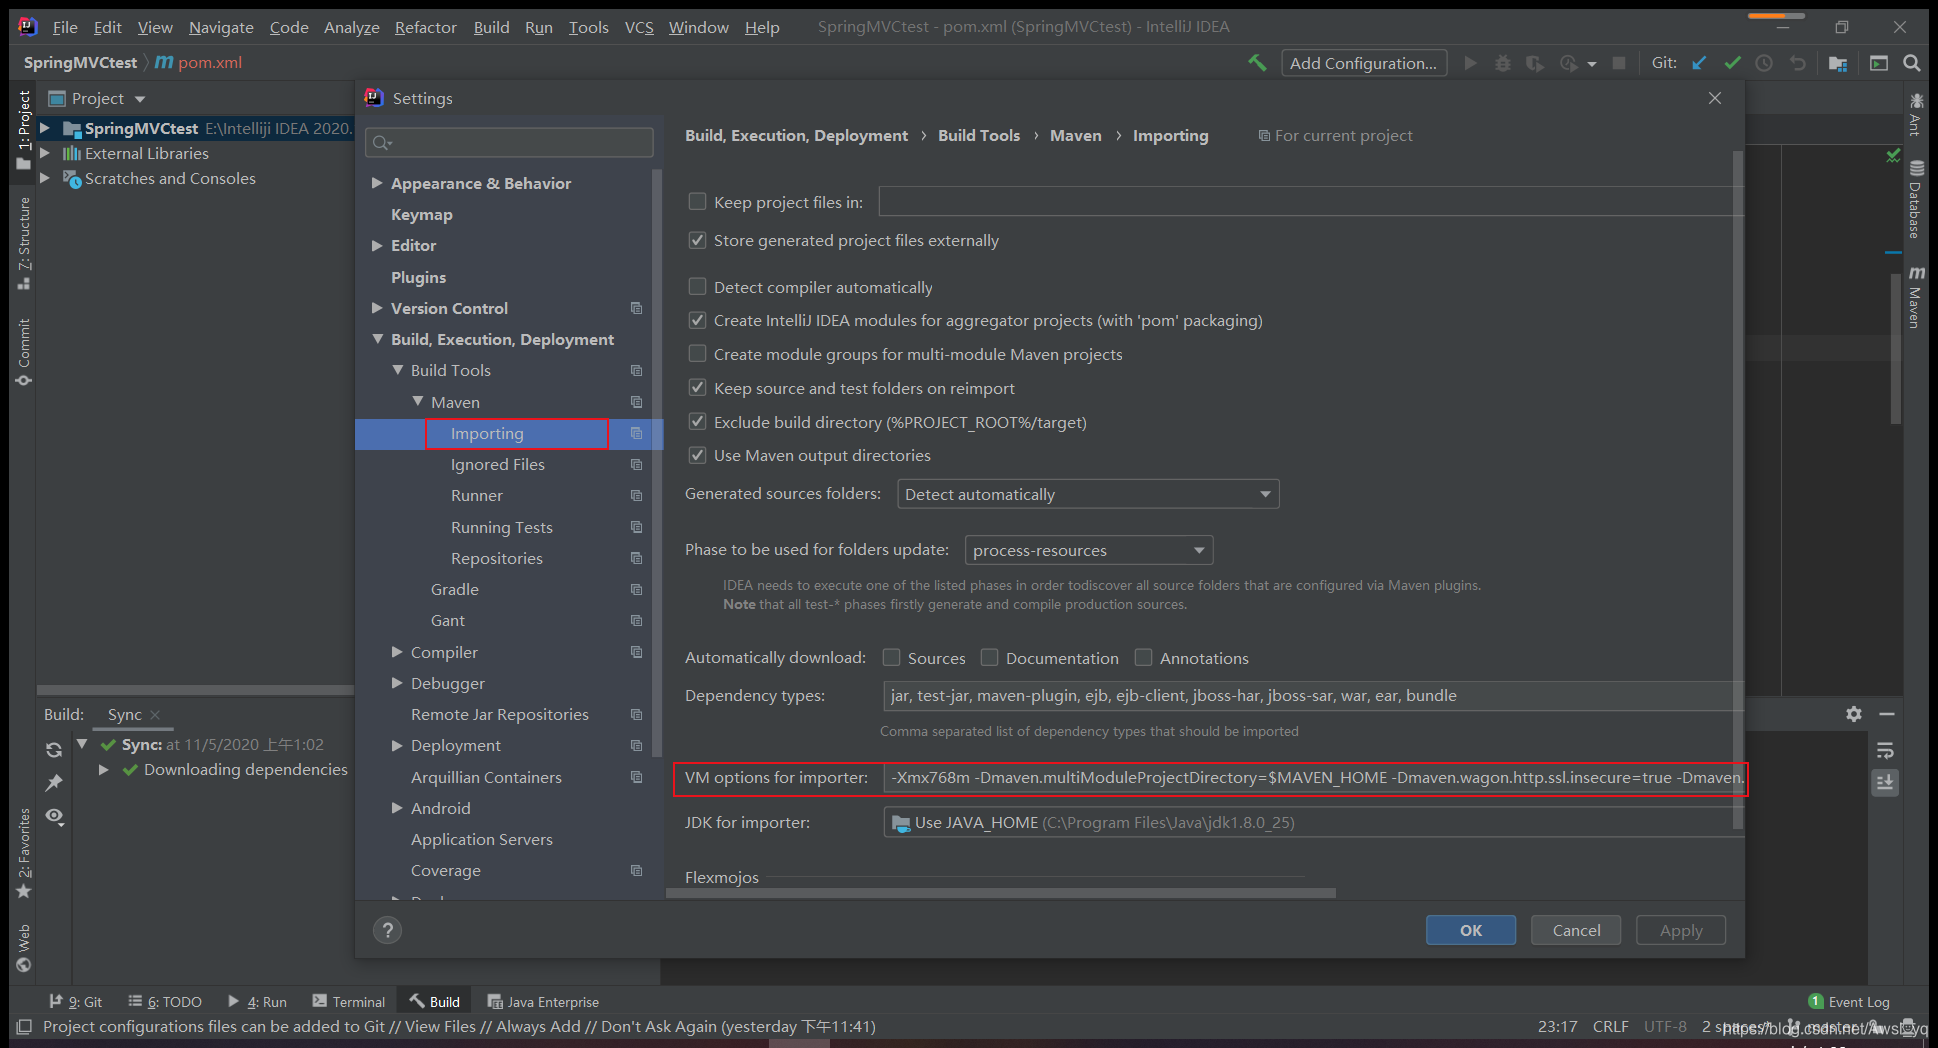The height and width of the screenshot is (1048, 1938).
Task: Open the Ant side tool window
Action: coord(1915,114)
